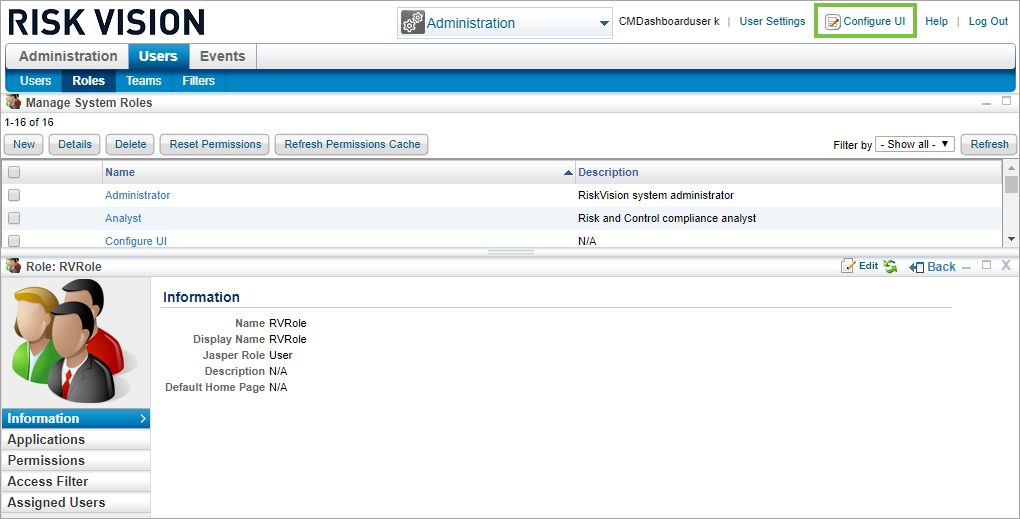1020x519 pixels.
Task: Open the Configure UI link in header
Action: tap(874, 21)
